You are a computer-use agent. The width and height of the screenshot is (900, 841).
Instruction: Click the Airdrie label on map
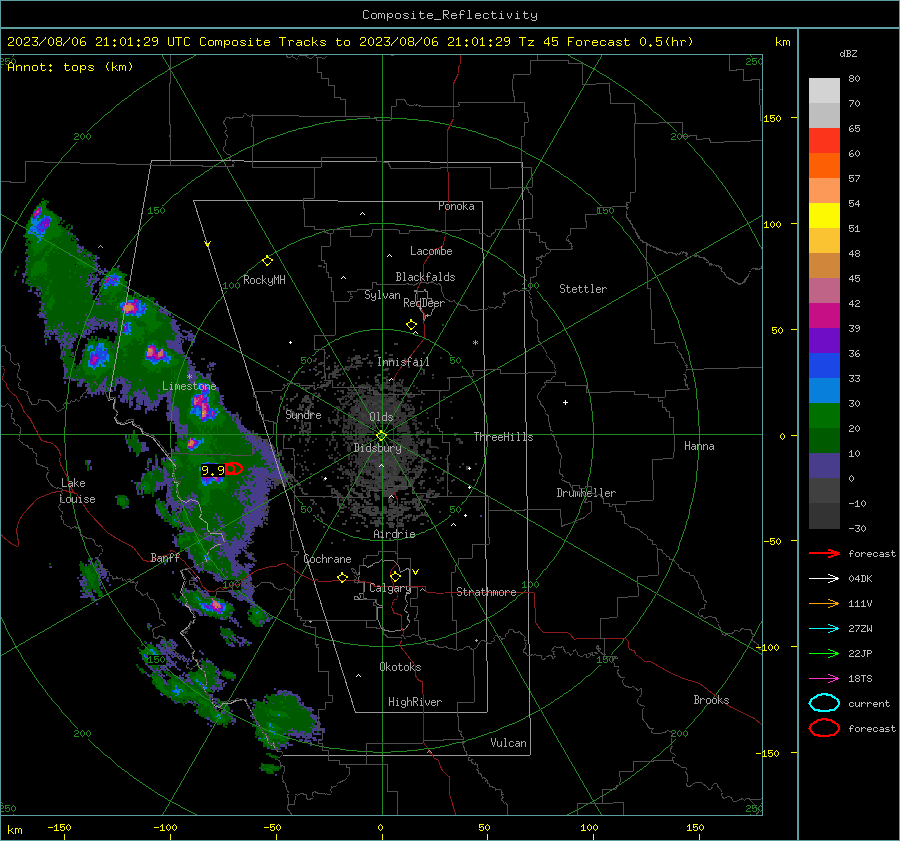coord(394,534)
